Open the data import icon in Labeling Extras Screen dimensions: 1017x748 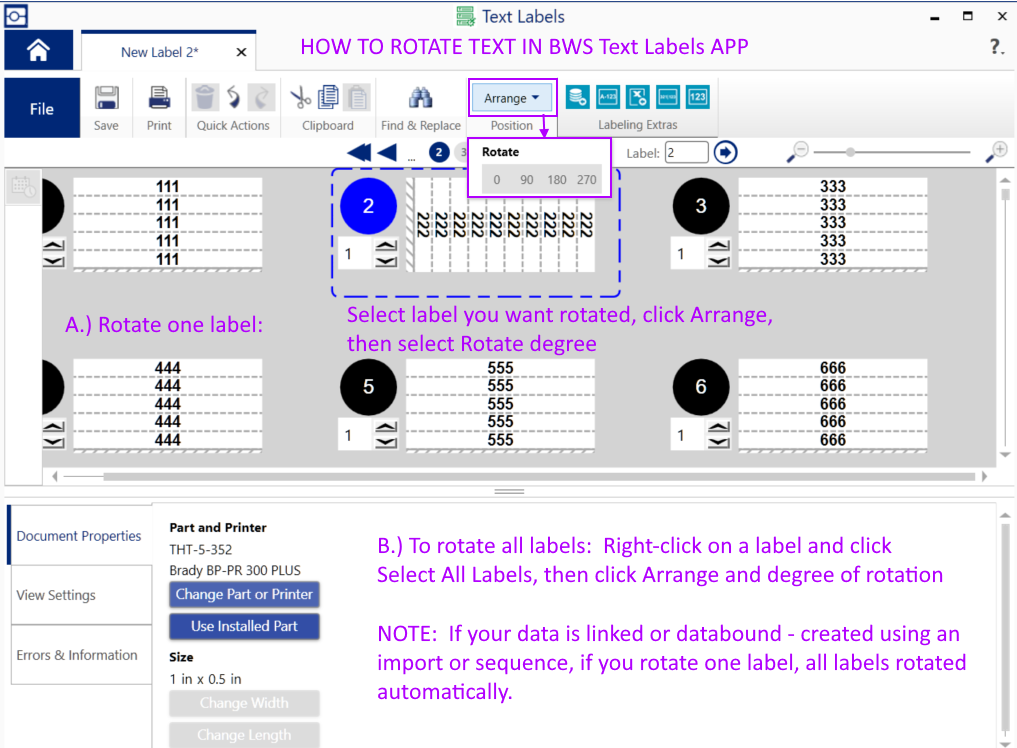[578, 97]
